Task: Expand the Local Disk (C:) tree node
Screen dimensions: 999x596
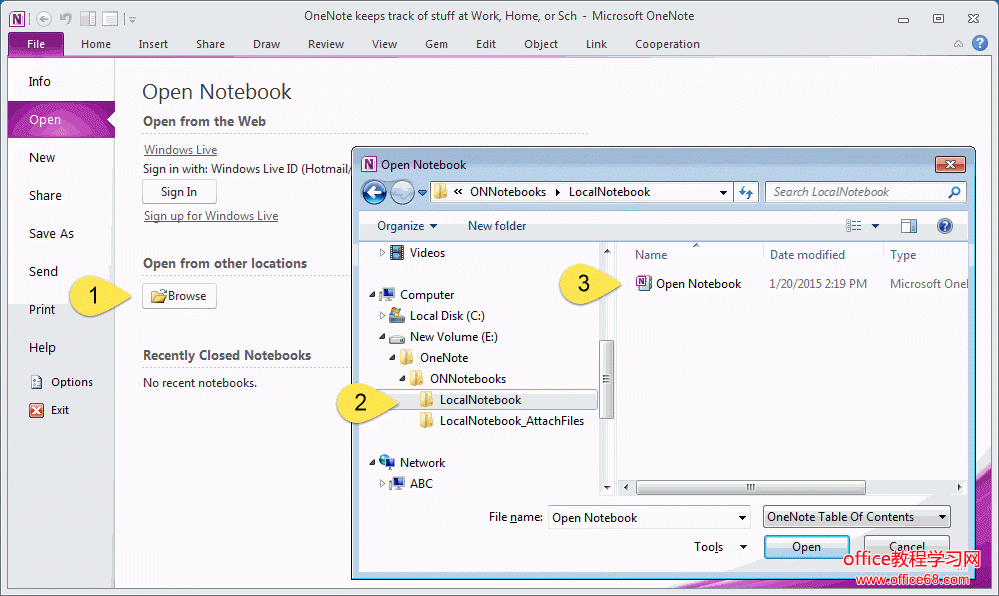Action: [383, 316]
